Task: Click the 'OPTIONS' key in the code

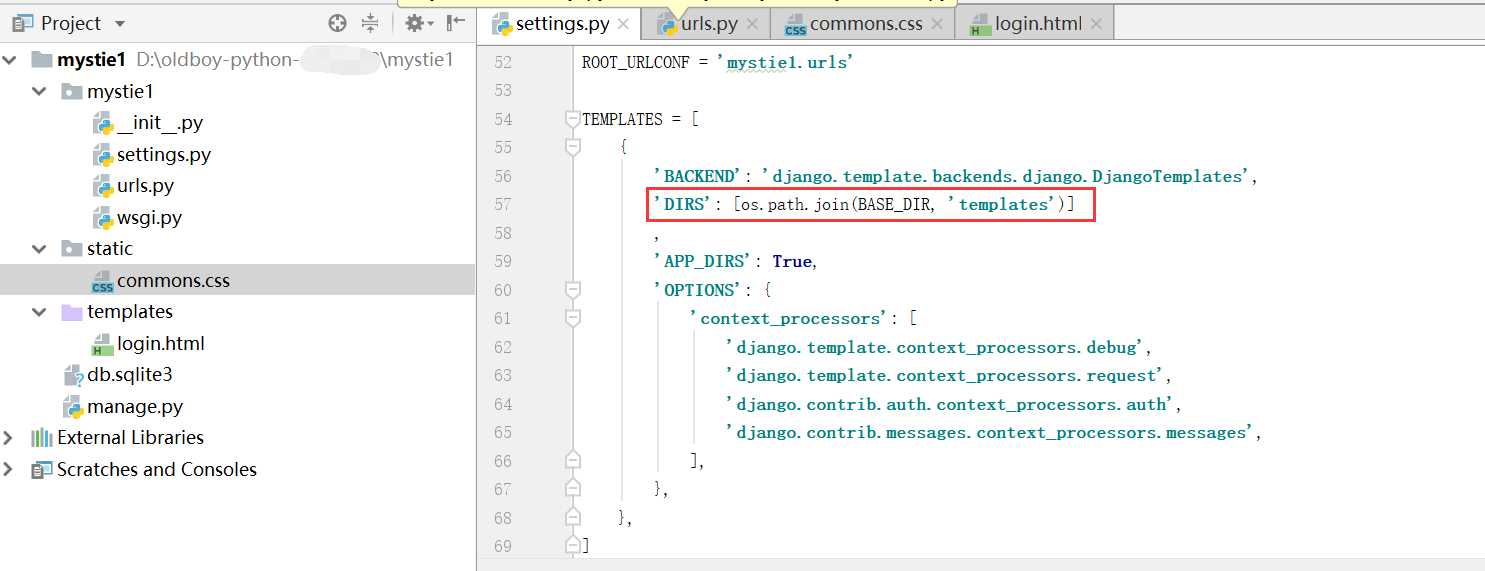Action: (x=698, y=290)
